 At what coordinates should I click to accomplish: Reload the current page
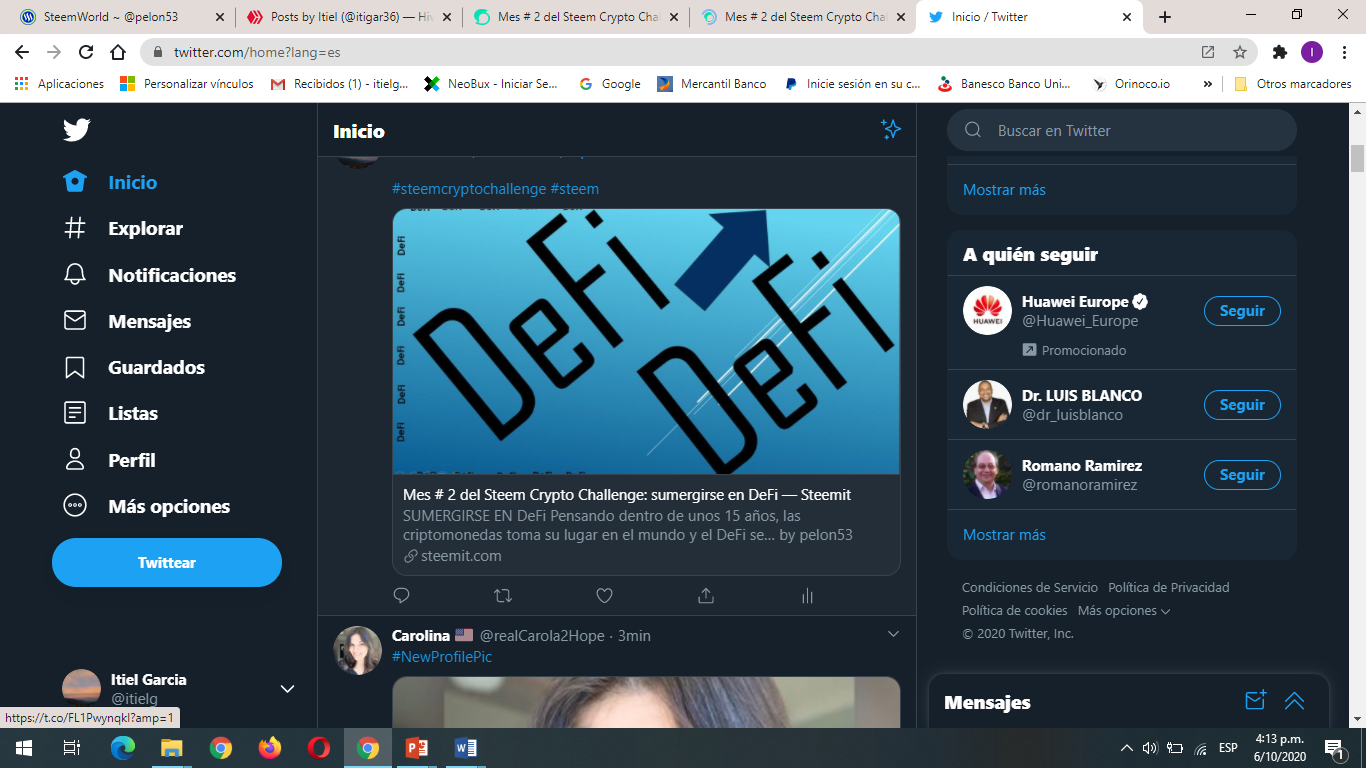[86, 52]
